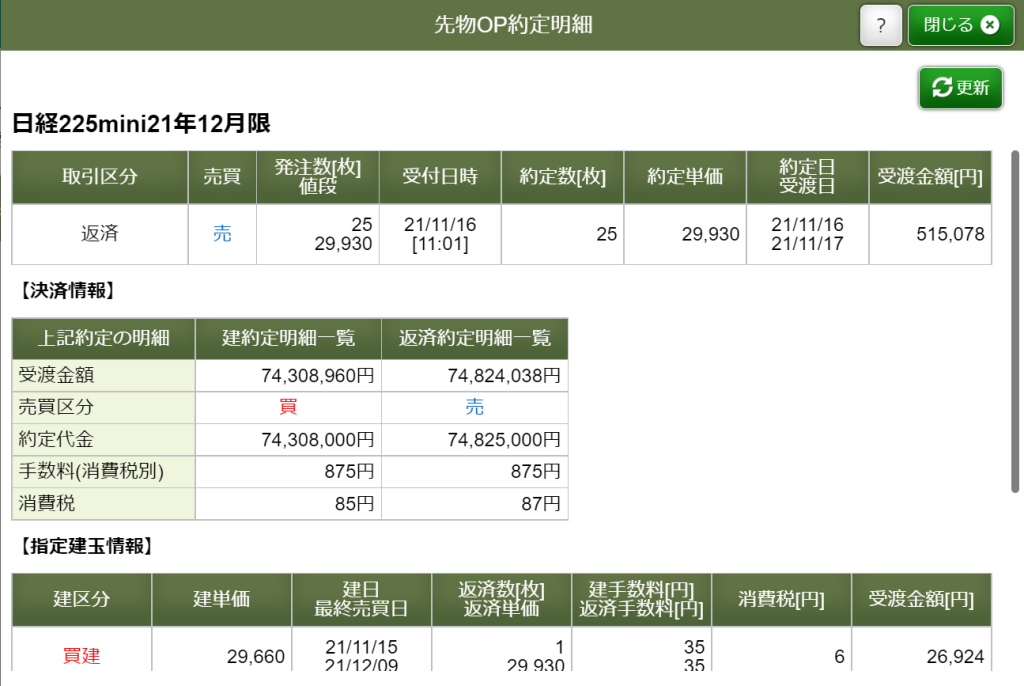Click the 約定数[枚] column header
Viewport: 1024px width, 686px height.
point(562,176)
